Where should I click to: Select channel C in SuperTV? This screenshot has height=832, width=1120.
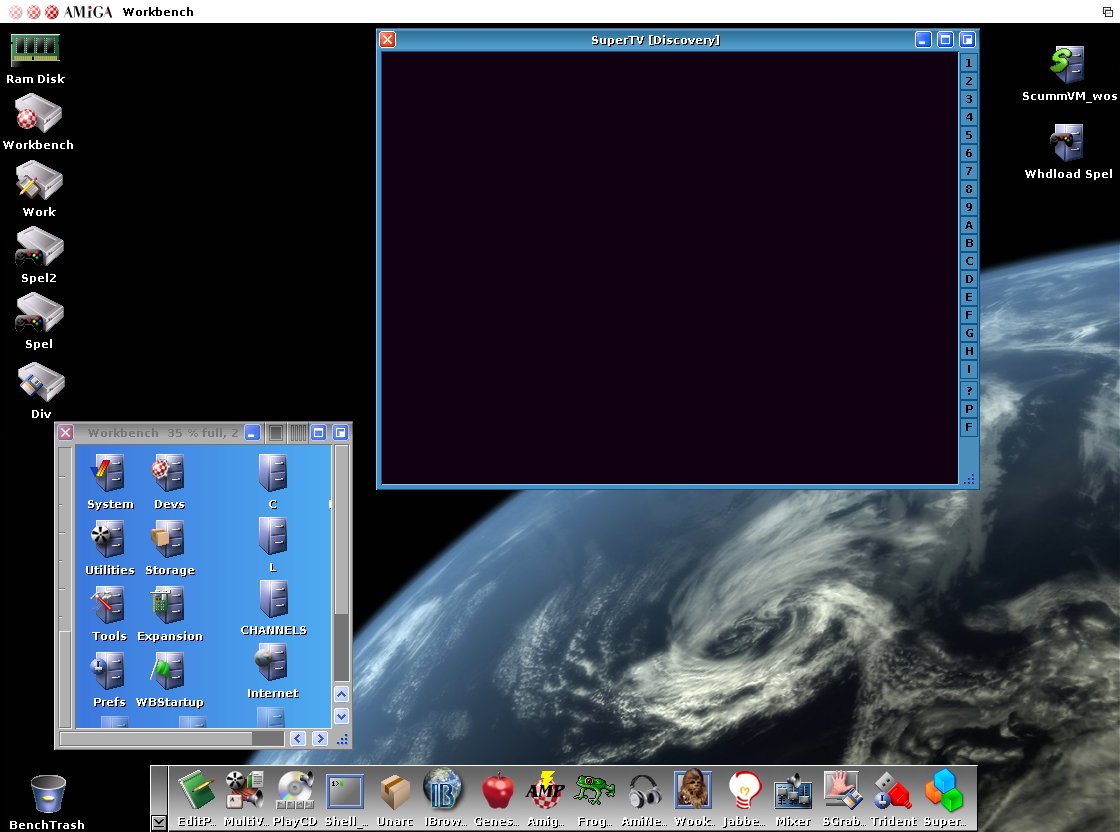(x=969, y=261)
